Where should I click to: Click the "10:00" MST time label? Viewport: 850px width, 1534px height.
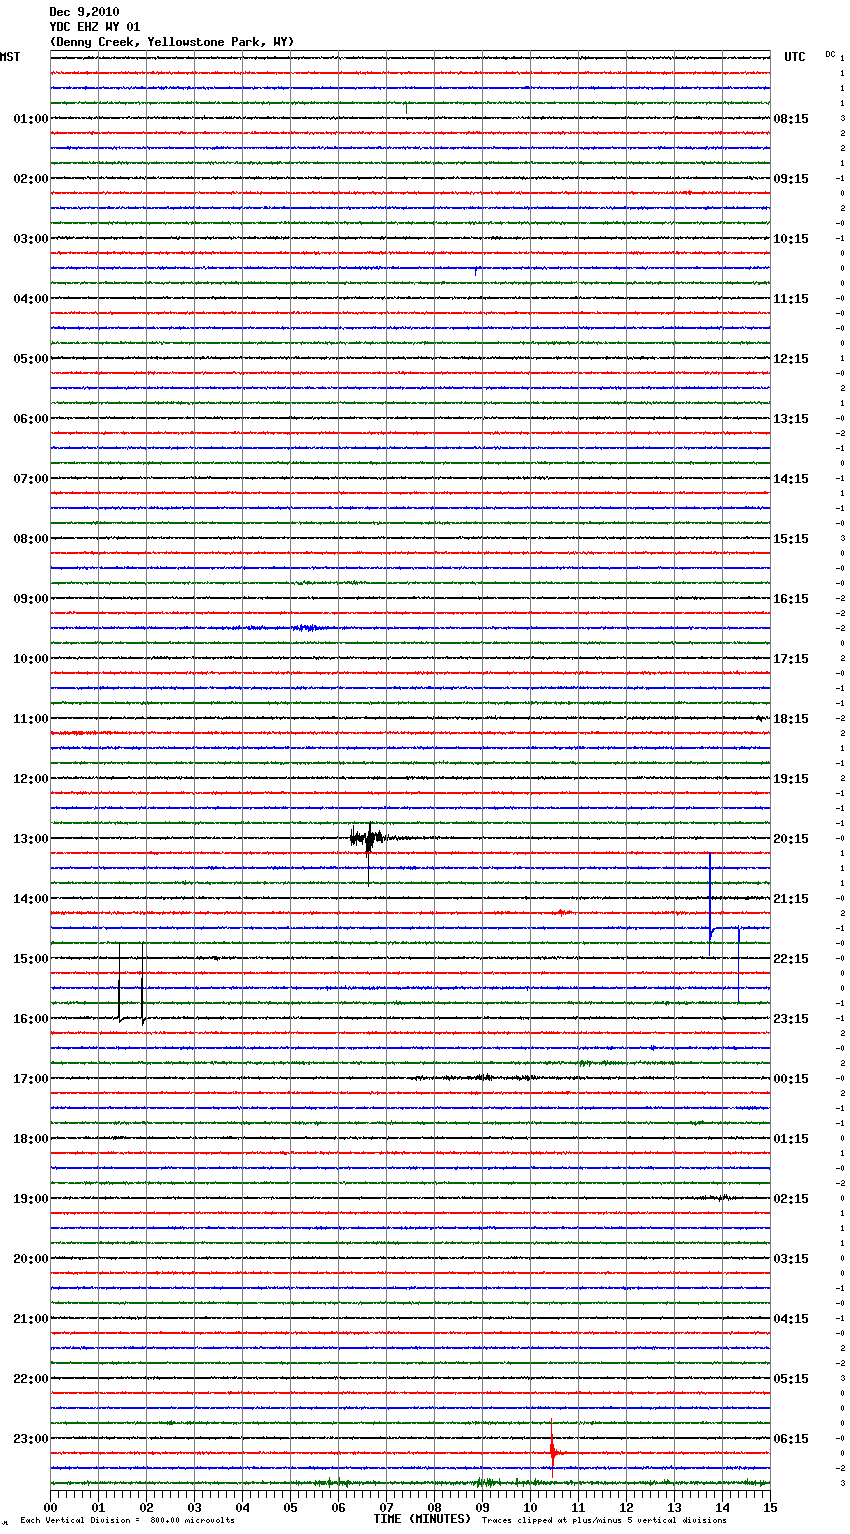point(31,659)
